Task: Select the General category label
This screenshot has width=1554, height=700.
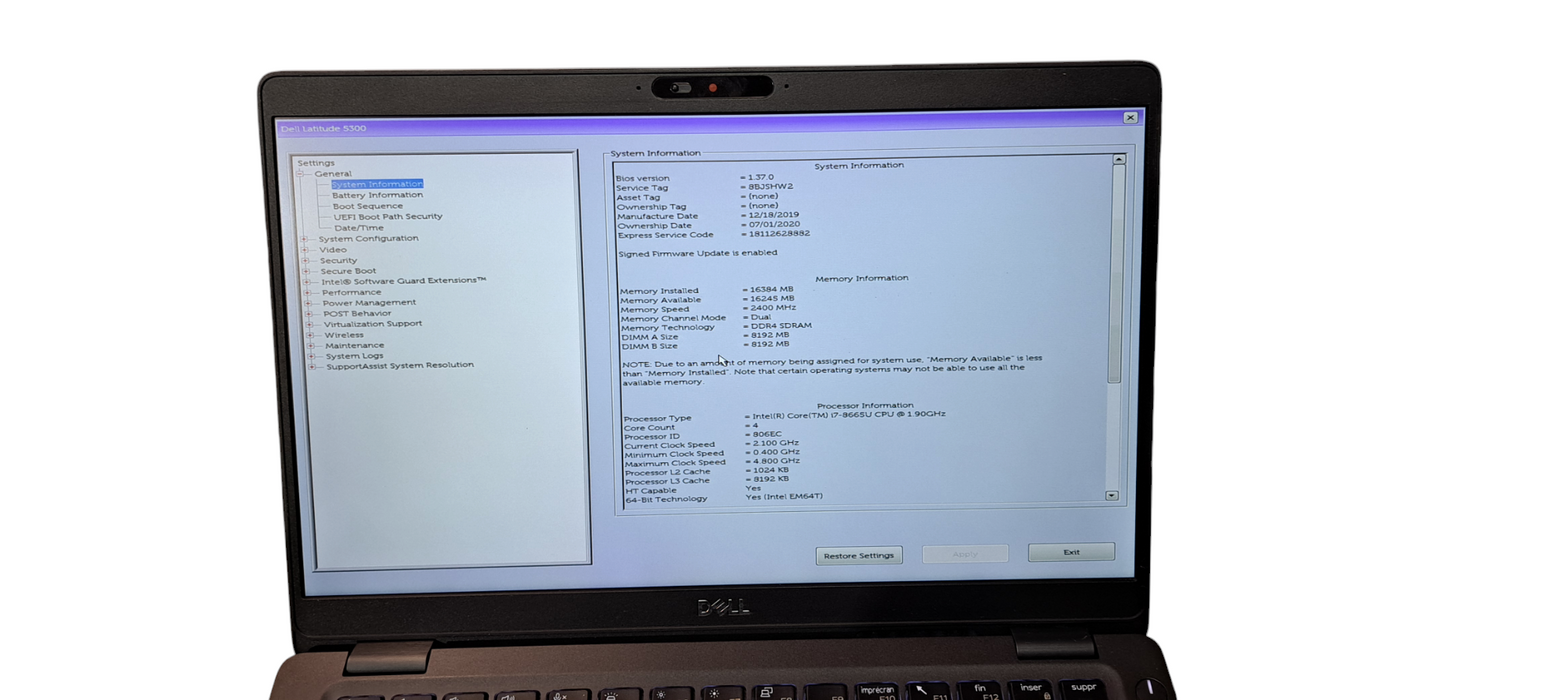Action: pos(332,174)
